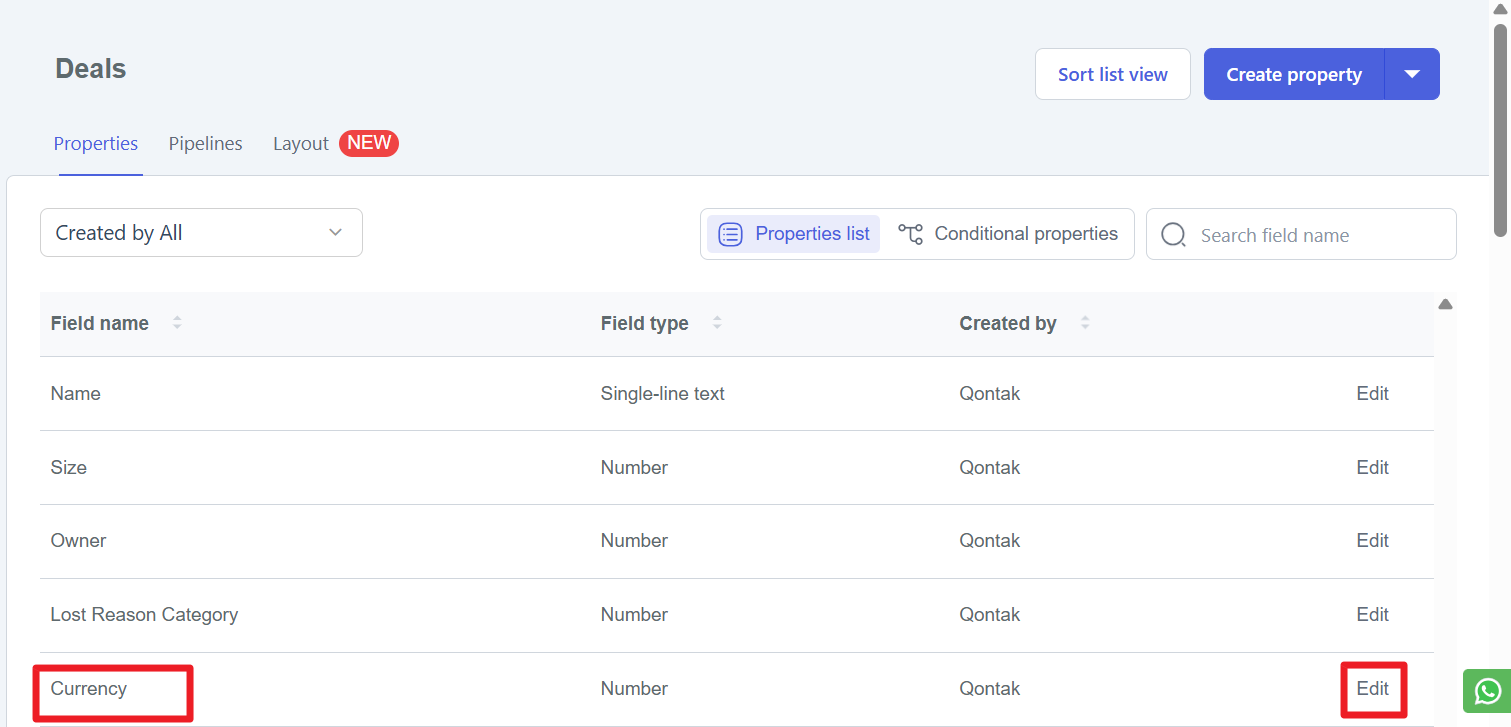This screenshot has width=1511, height=727.
Task: Switch to Properties list view
Action: tap(794, 234)
